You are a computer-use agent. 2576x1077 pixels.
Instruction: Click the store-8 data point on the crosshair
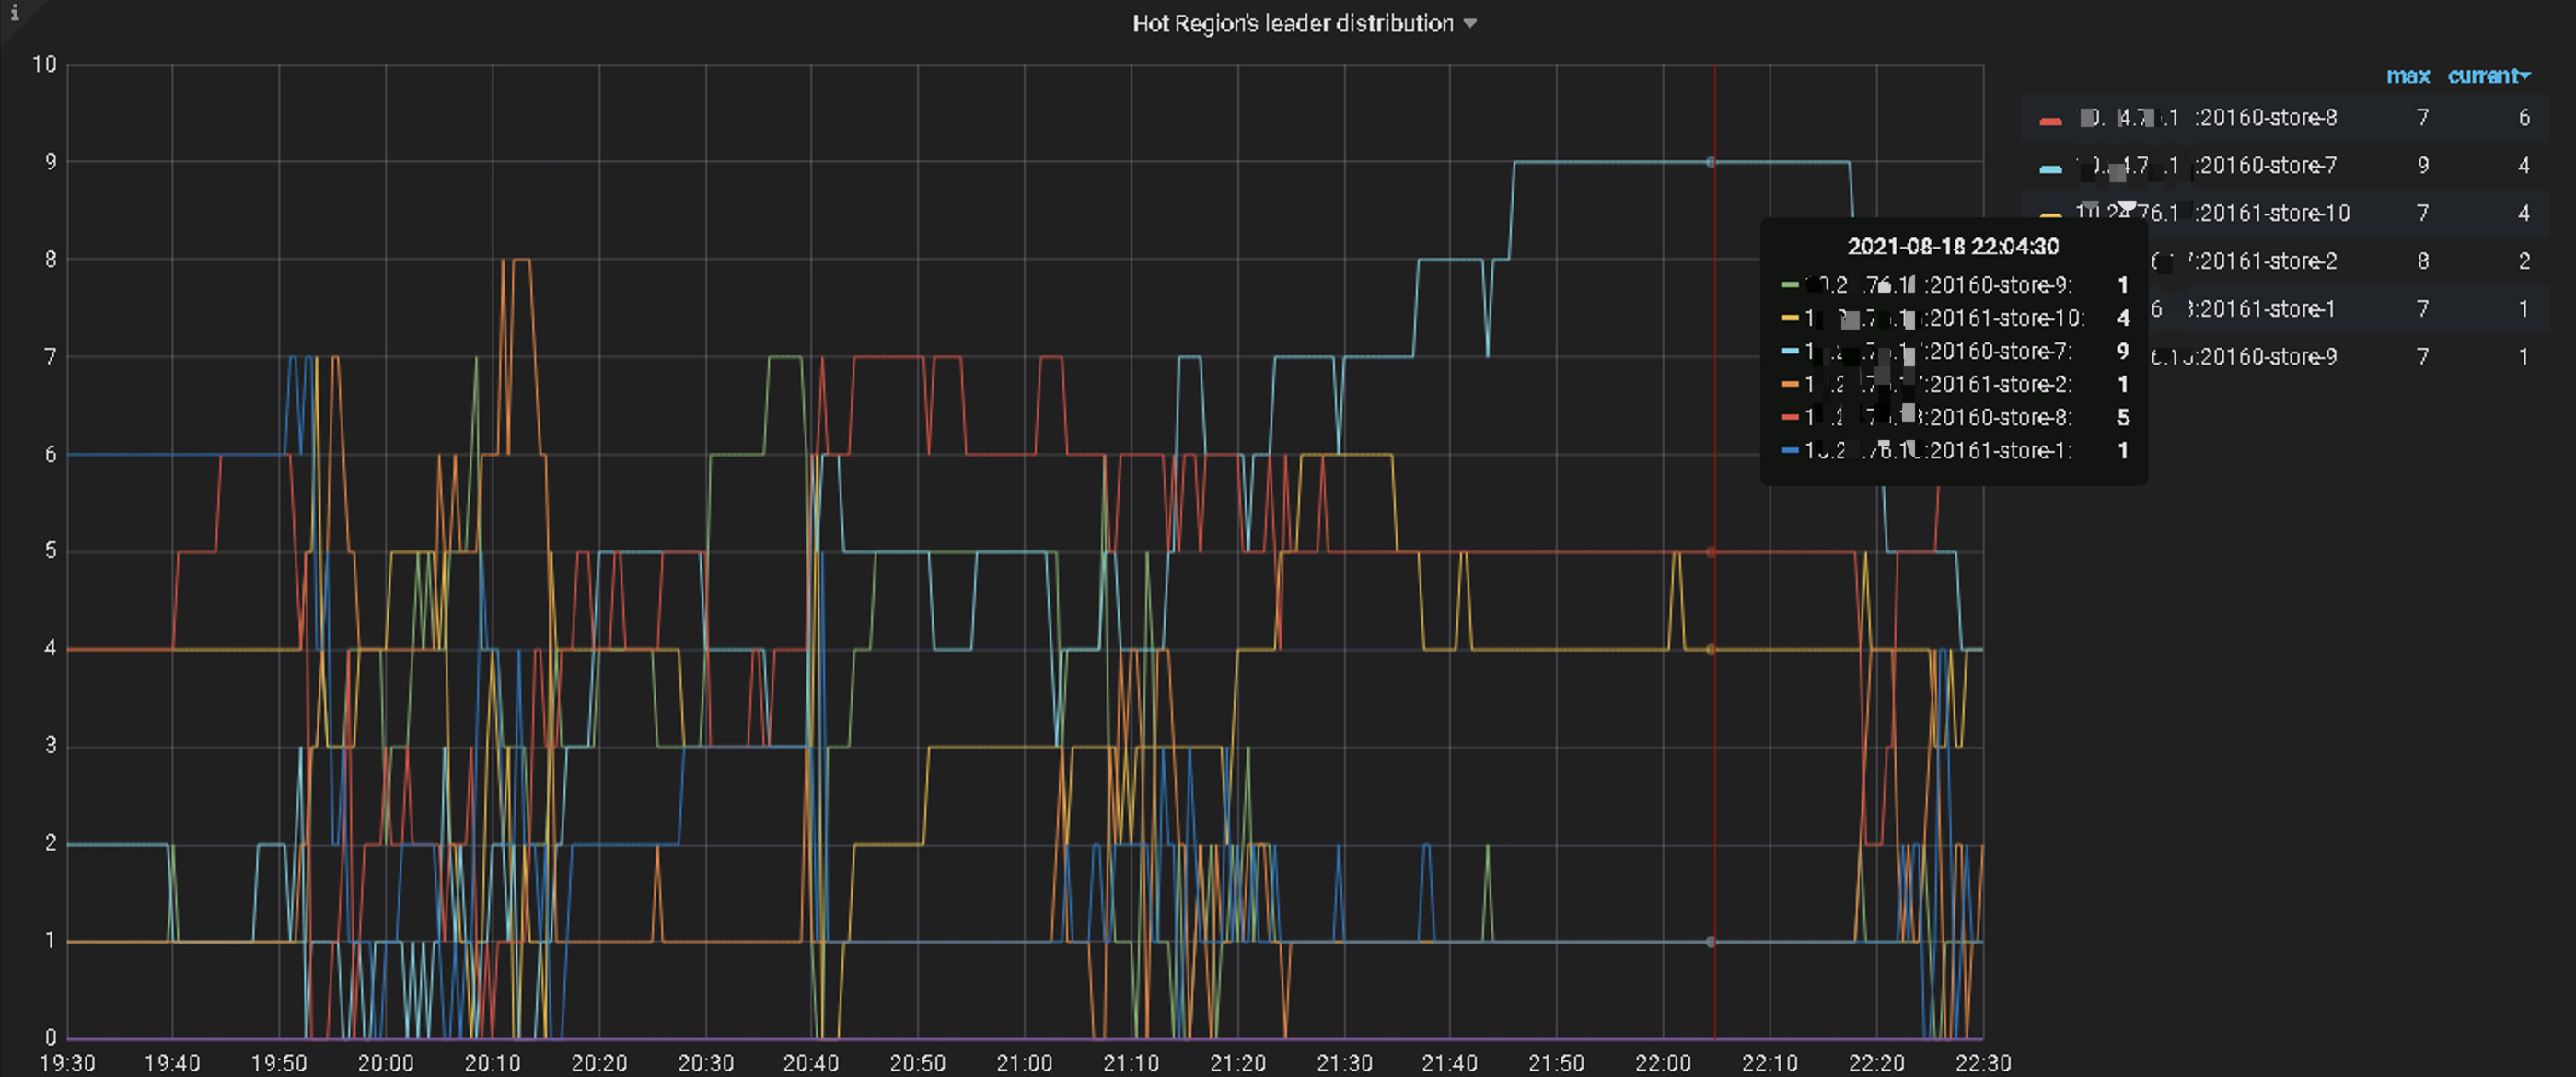tap(1711, 552)
